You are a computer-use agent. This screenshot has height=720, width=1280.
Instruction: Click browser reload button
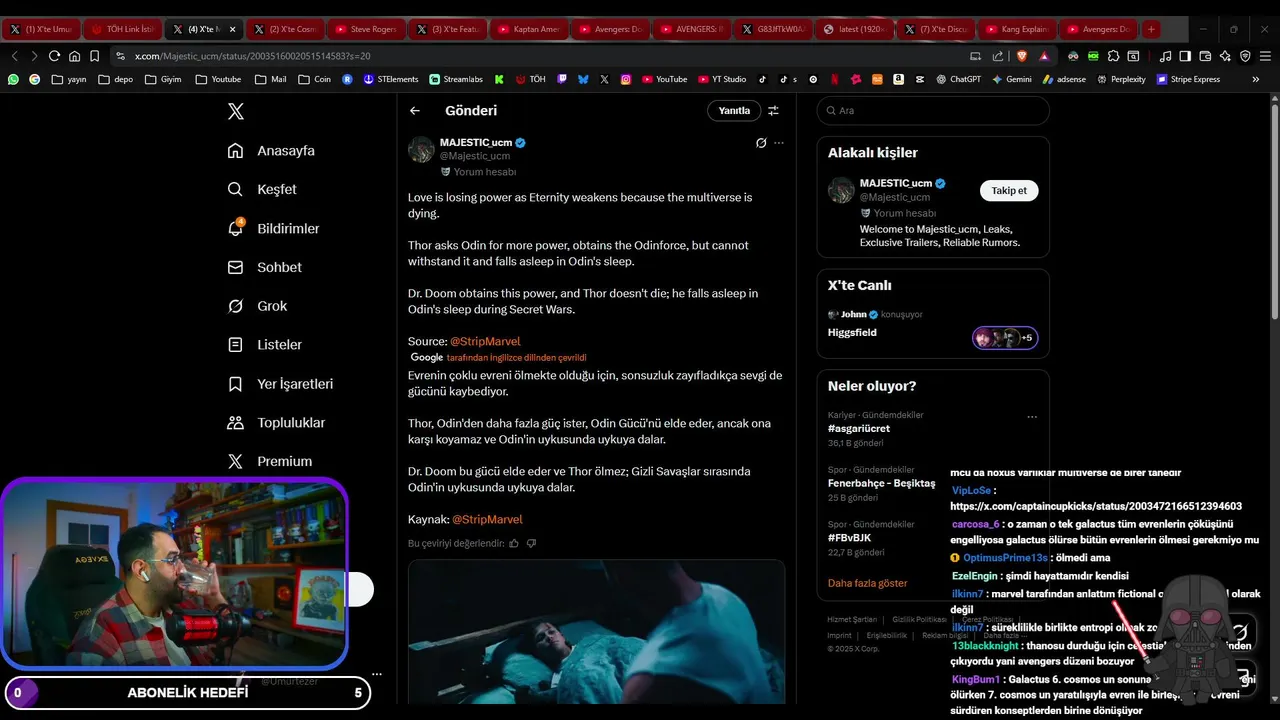click(x=54, y=56)
